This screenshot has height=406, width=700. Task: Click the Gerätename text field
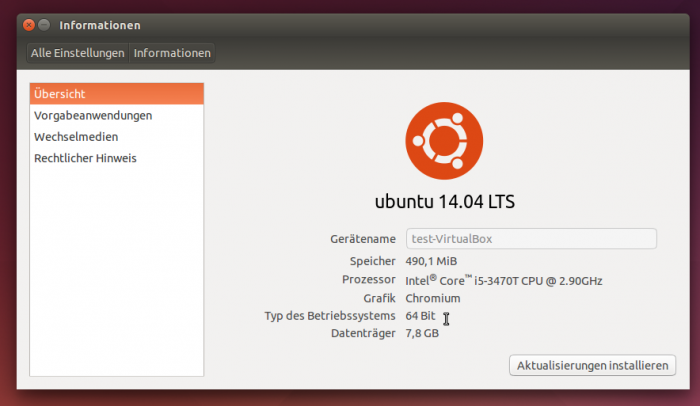(530, 239)
